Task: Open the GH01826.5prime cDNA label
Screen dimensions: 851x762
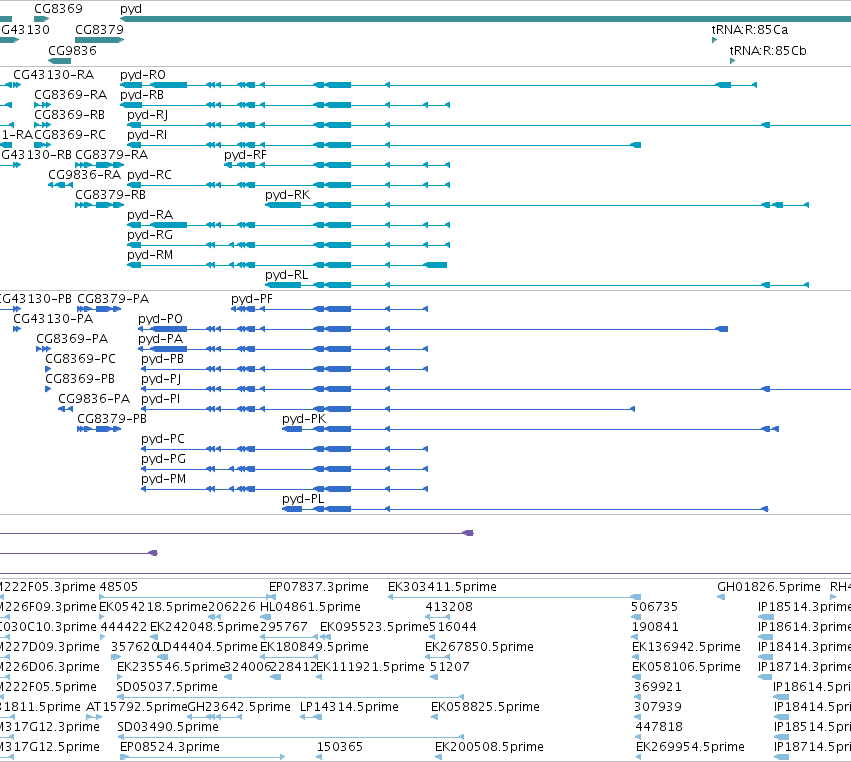Action: click(x=769, y=587)
